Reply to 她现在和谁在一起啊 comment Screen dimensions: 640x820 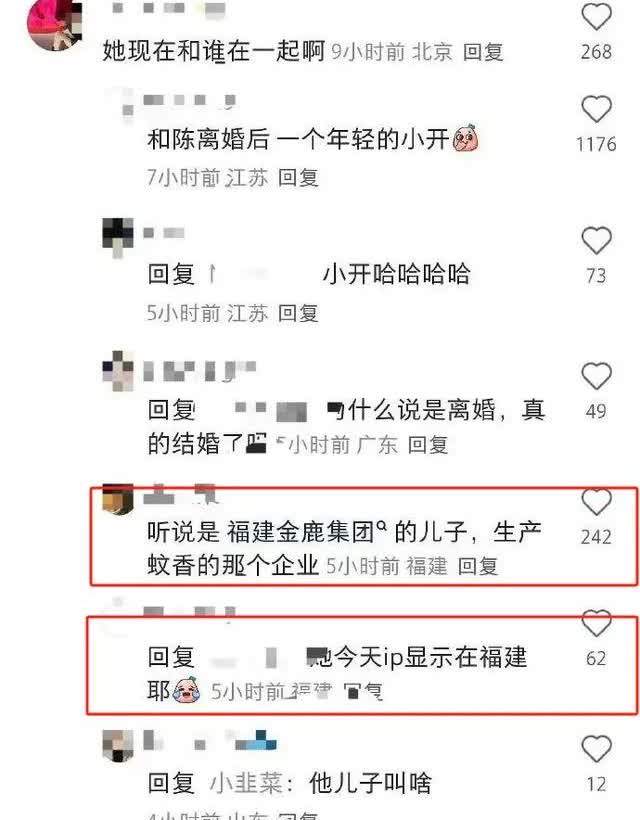click(x=483, y=52)
